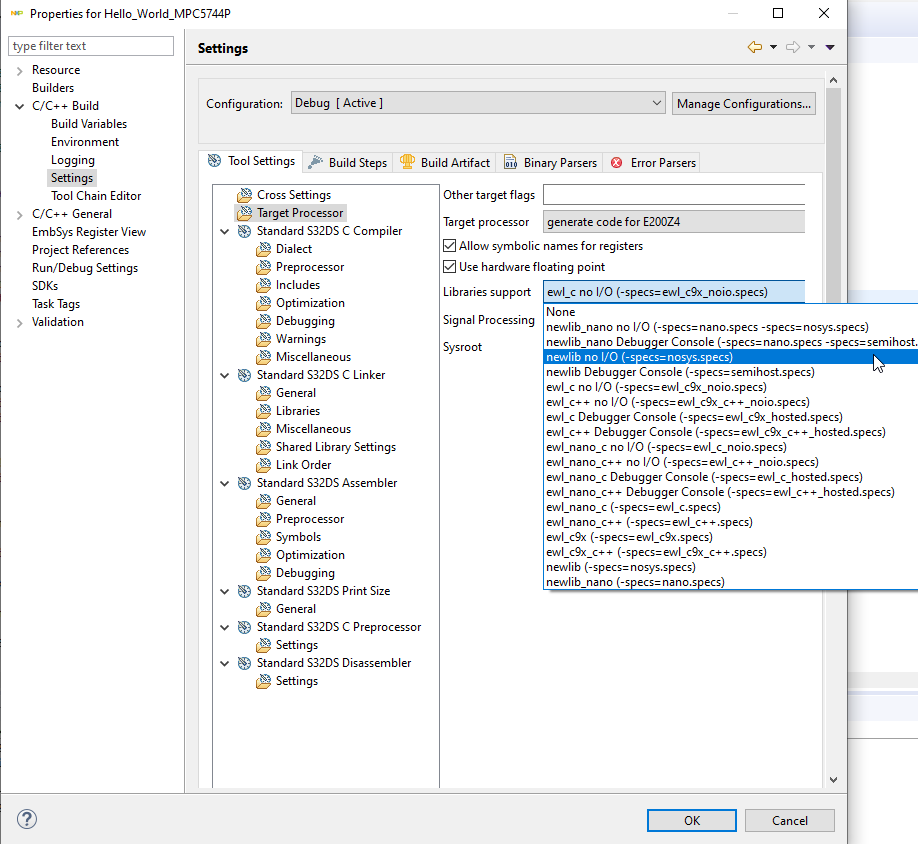The image size is (918, 844).
Task: Collapse the Standard S32DS Disassembler node
Action: point(225,664)
